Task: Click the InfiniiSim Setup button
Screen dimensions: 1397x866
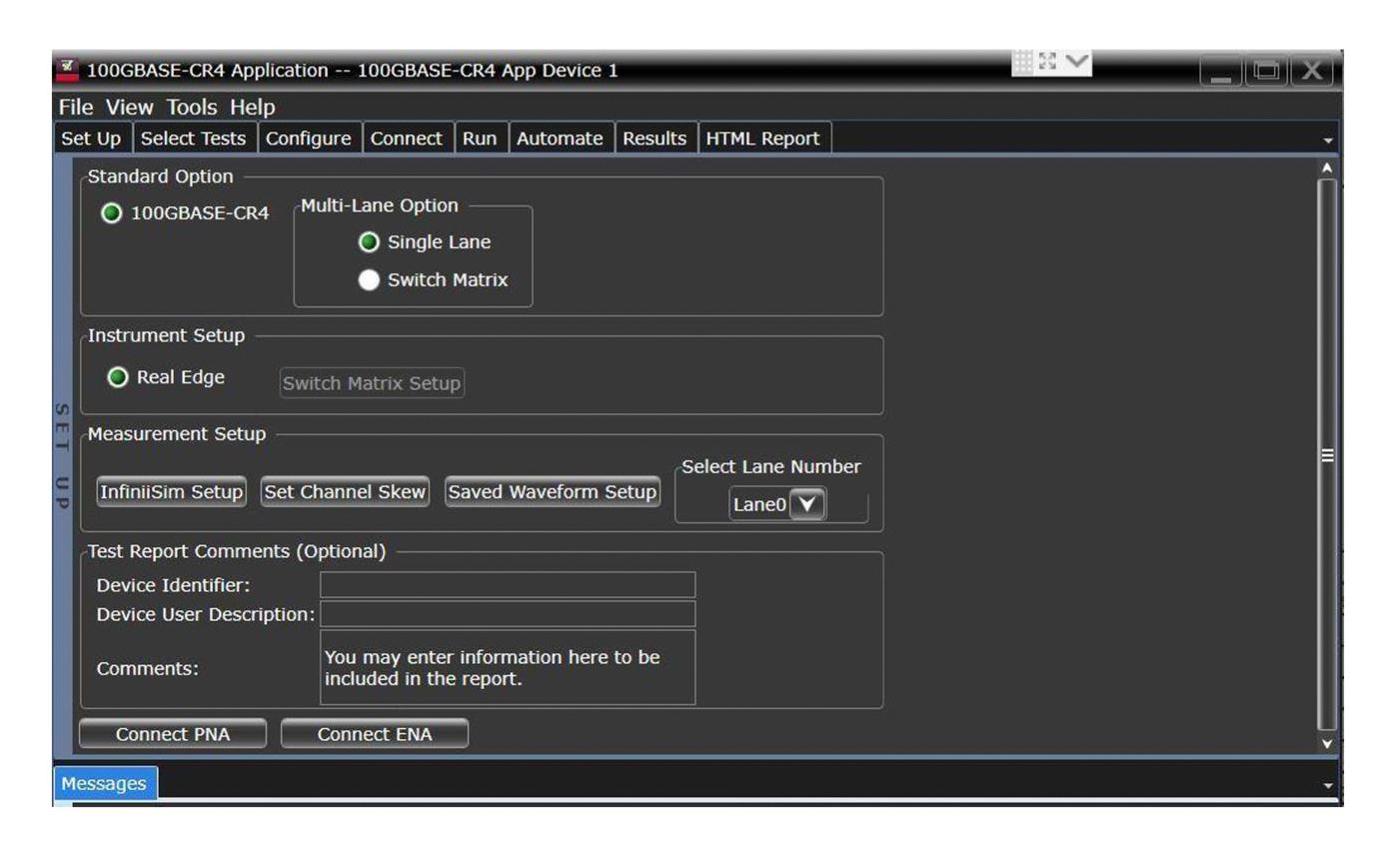Action: click(x=171, y=492)
